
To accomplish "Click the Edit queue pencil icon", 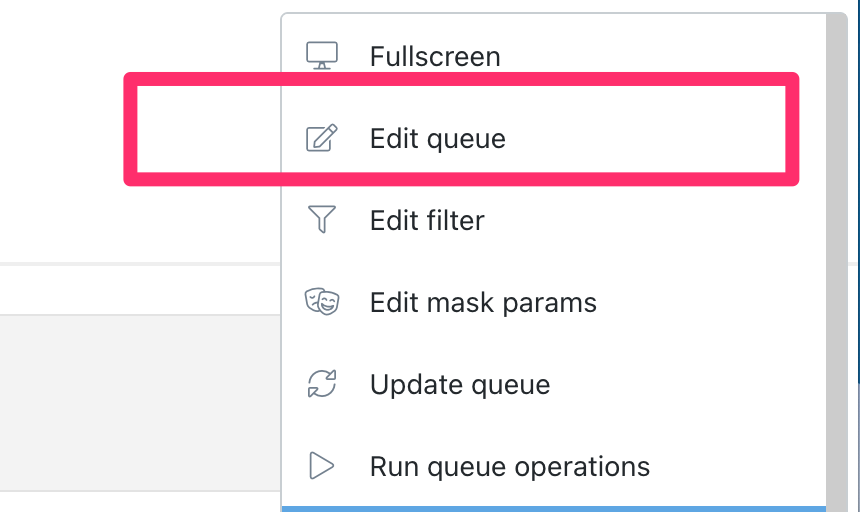I will click(322, 138).
